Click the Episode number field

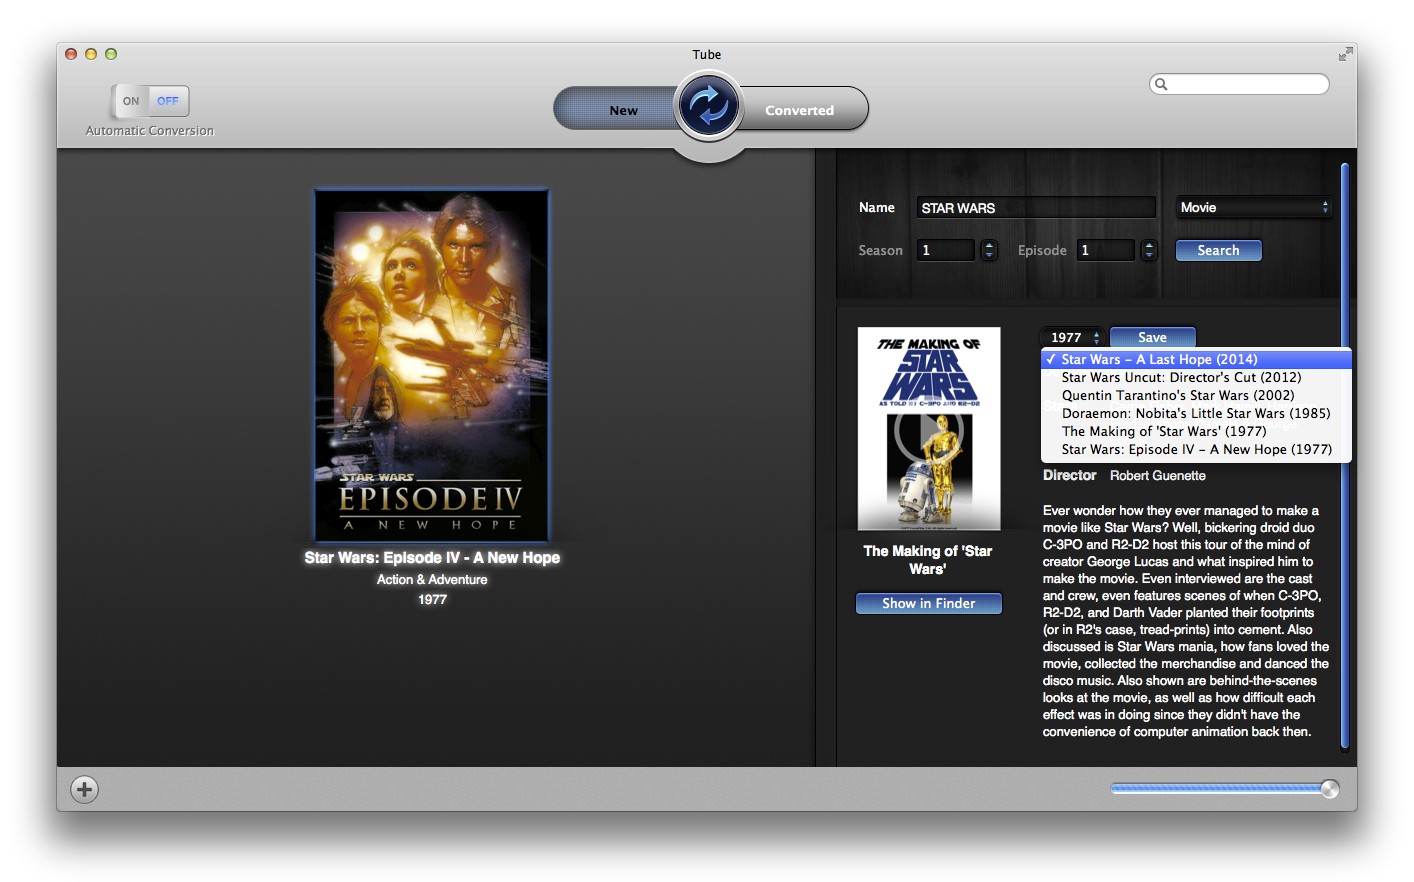click(1105, 250)
